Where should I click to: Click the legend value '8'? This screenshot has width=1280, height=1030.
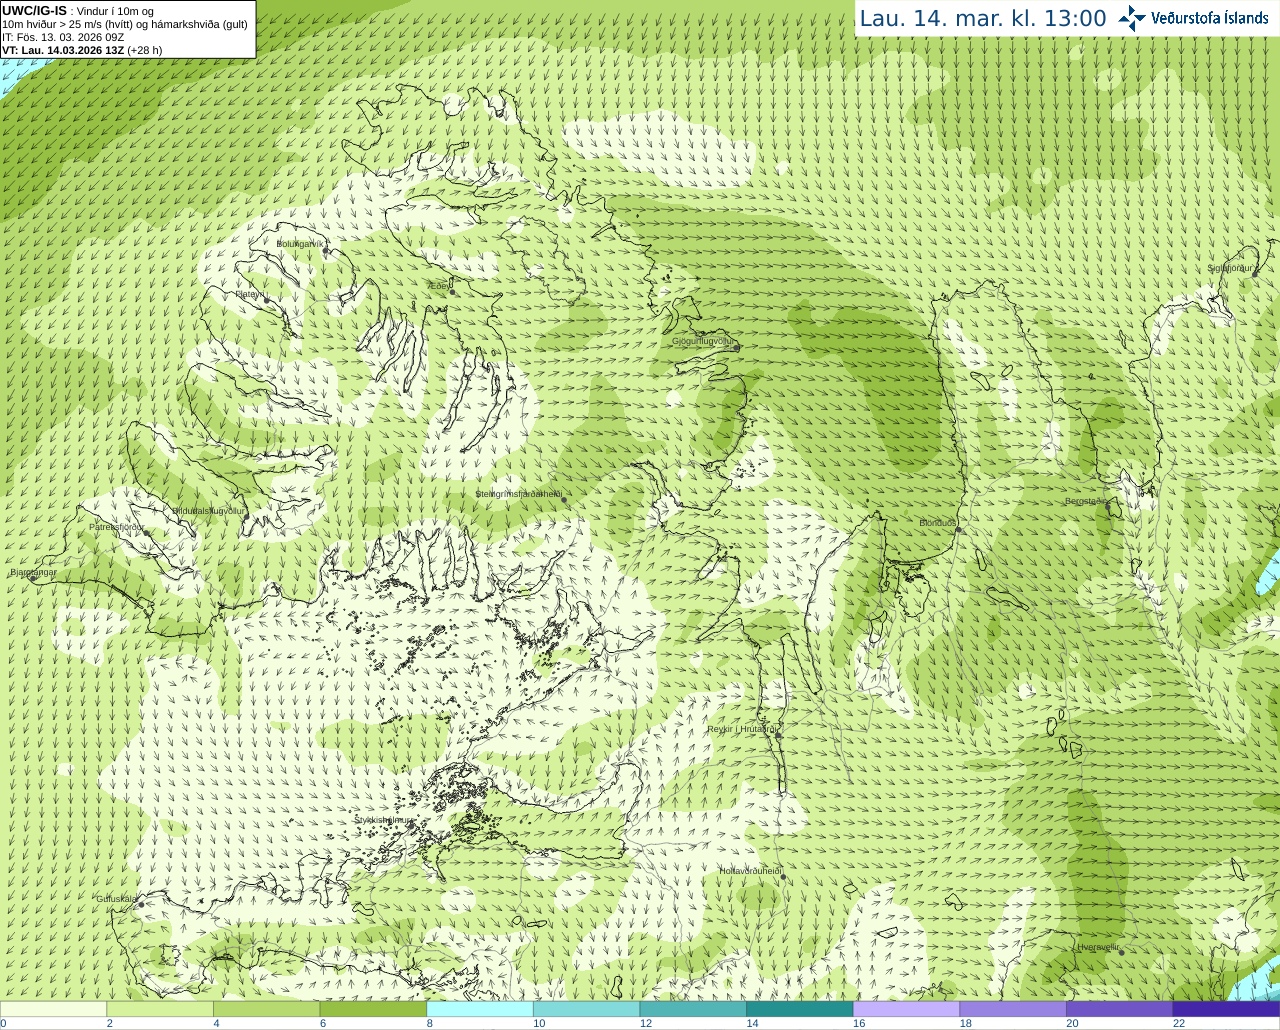[x=429, y=1023]
